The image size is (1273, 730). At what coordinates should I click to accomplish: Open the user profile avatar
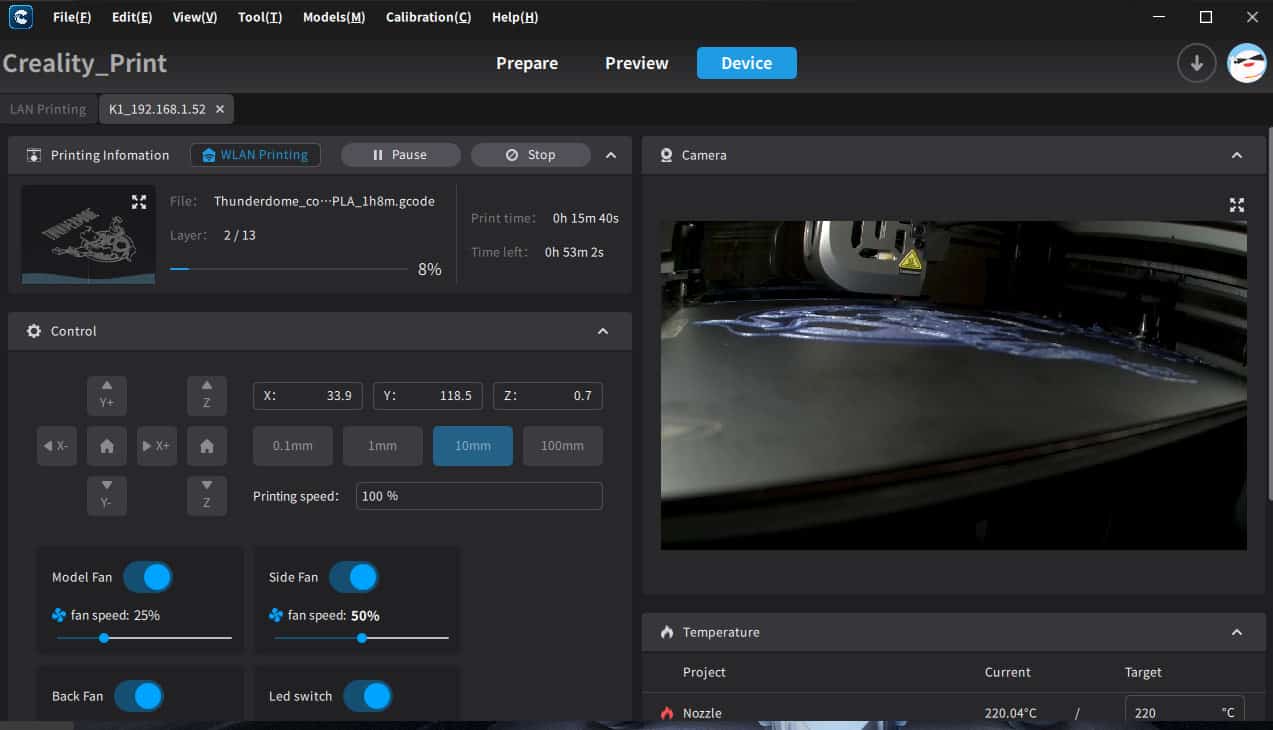click(x=1246, y=63)
